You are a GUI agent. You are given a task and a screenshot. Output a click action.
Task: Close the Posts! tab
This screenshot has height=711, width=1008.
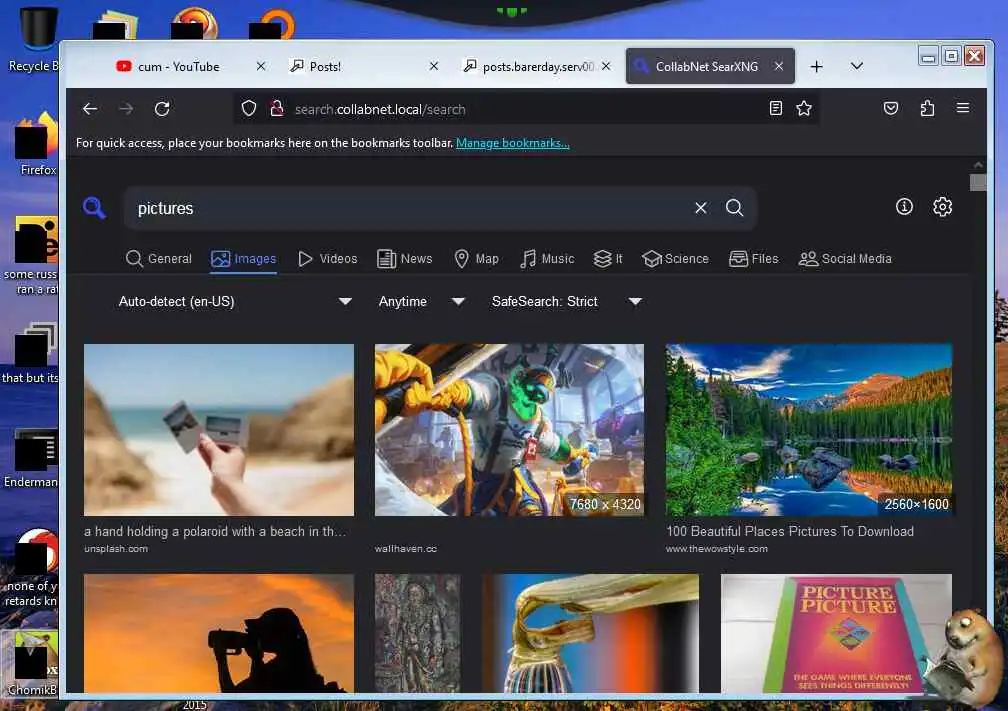click(434, 66)
